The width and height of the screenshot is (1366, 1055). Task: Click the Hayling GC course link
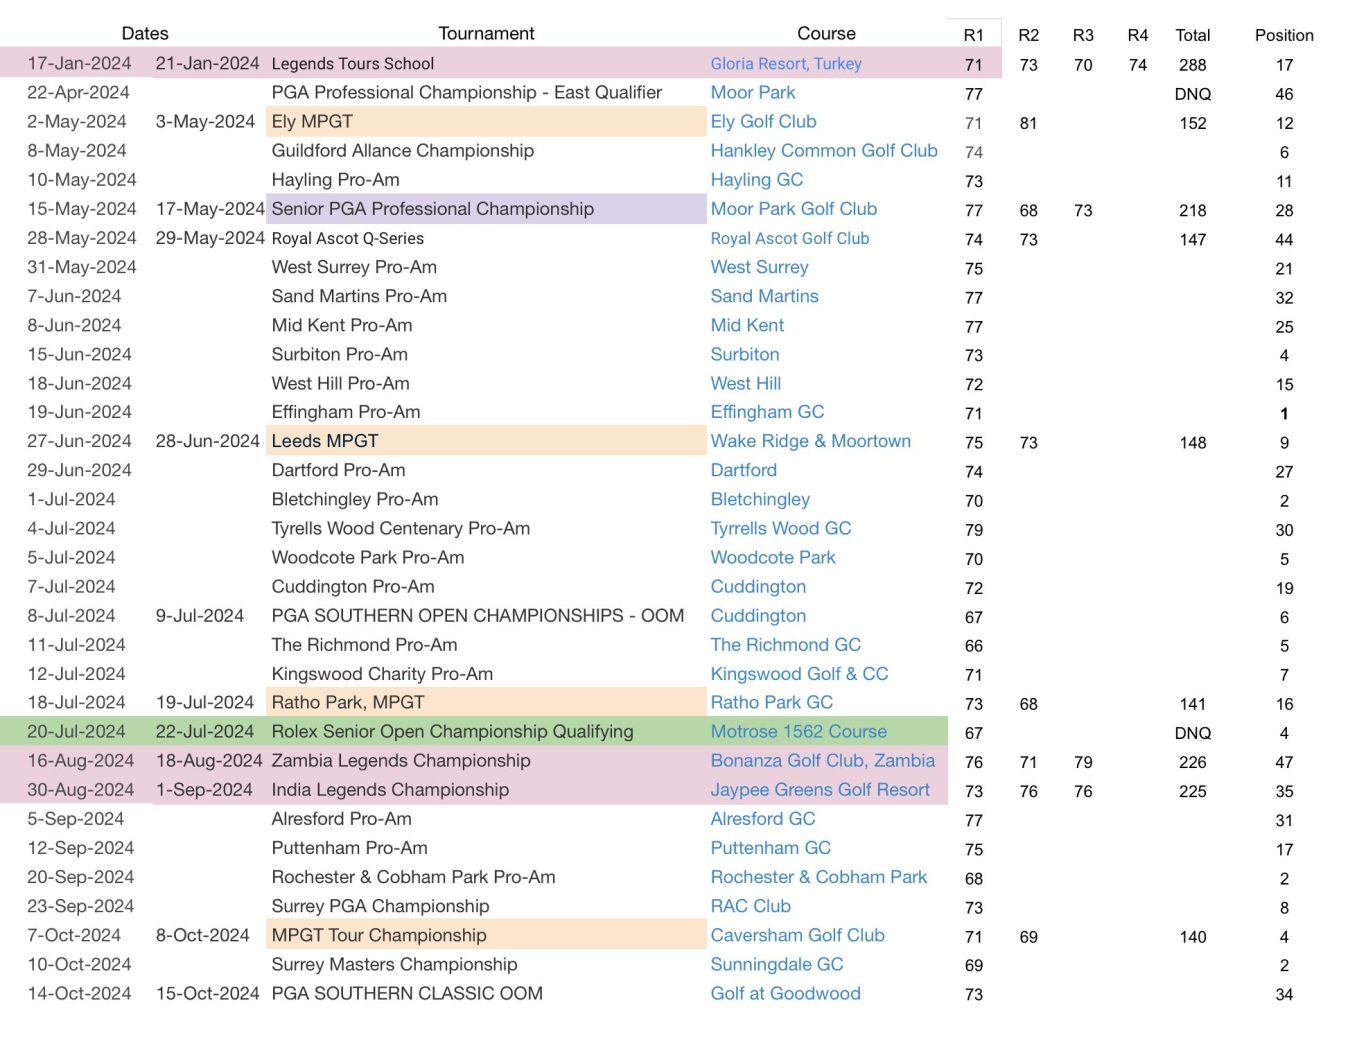[x=757, y=180]
